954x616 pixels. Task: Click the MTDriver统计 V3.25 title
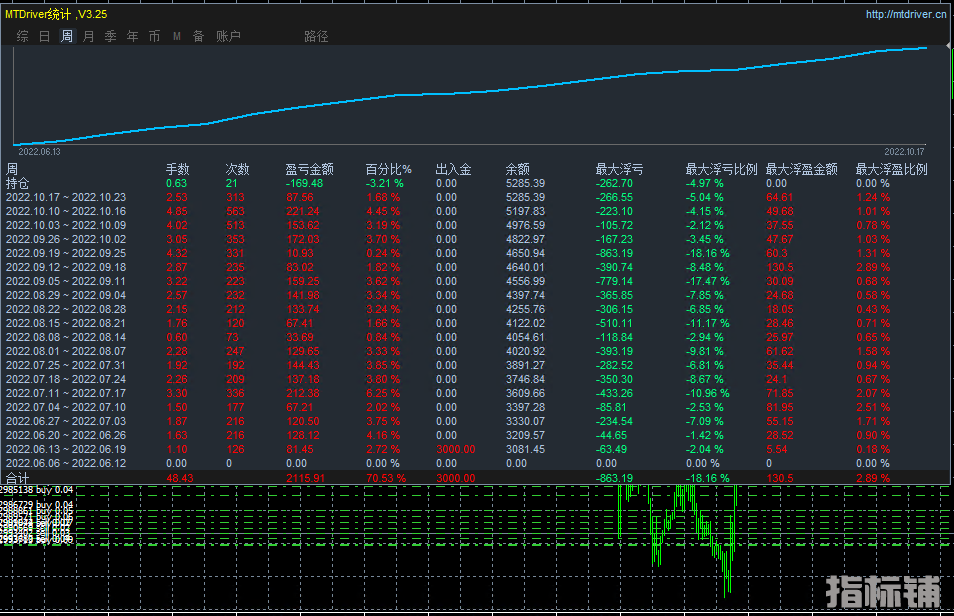[56, 14]
